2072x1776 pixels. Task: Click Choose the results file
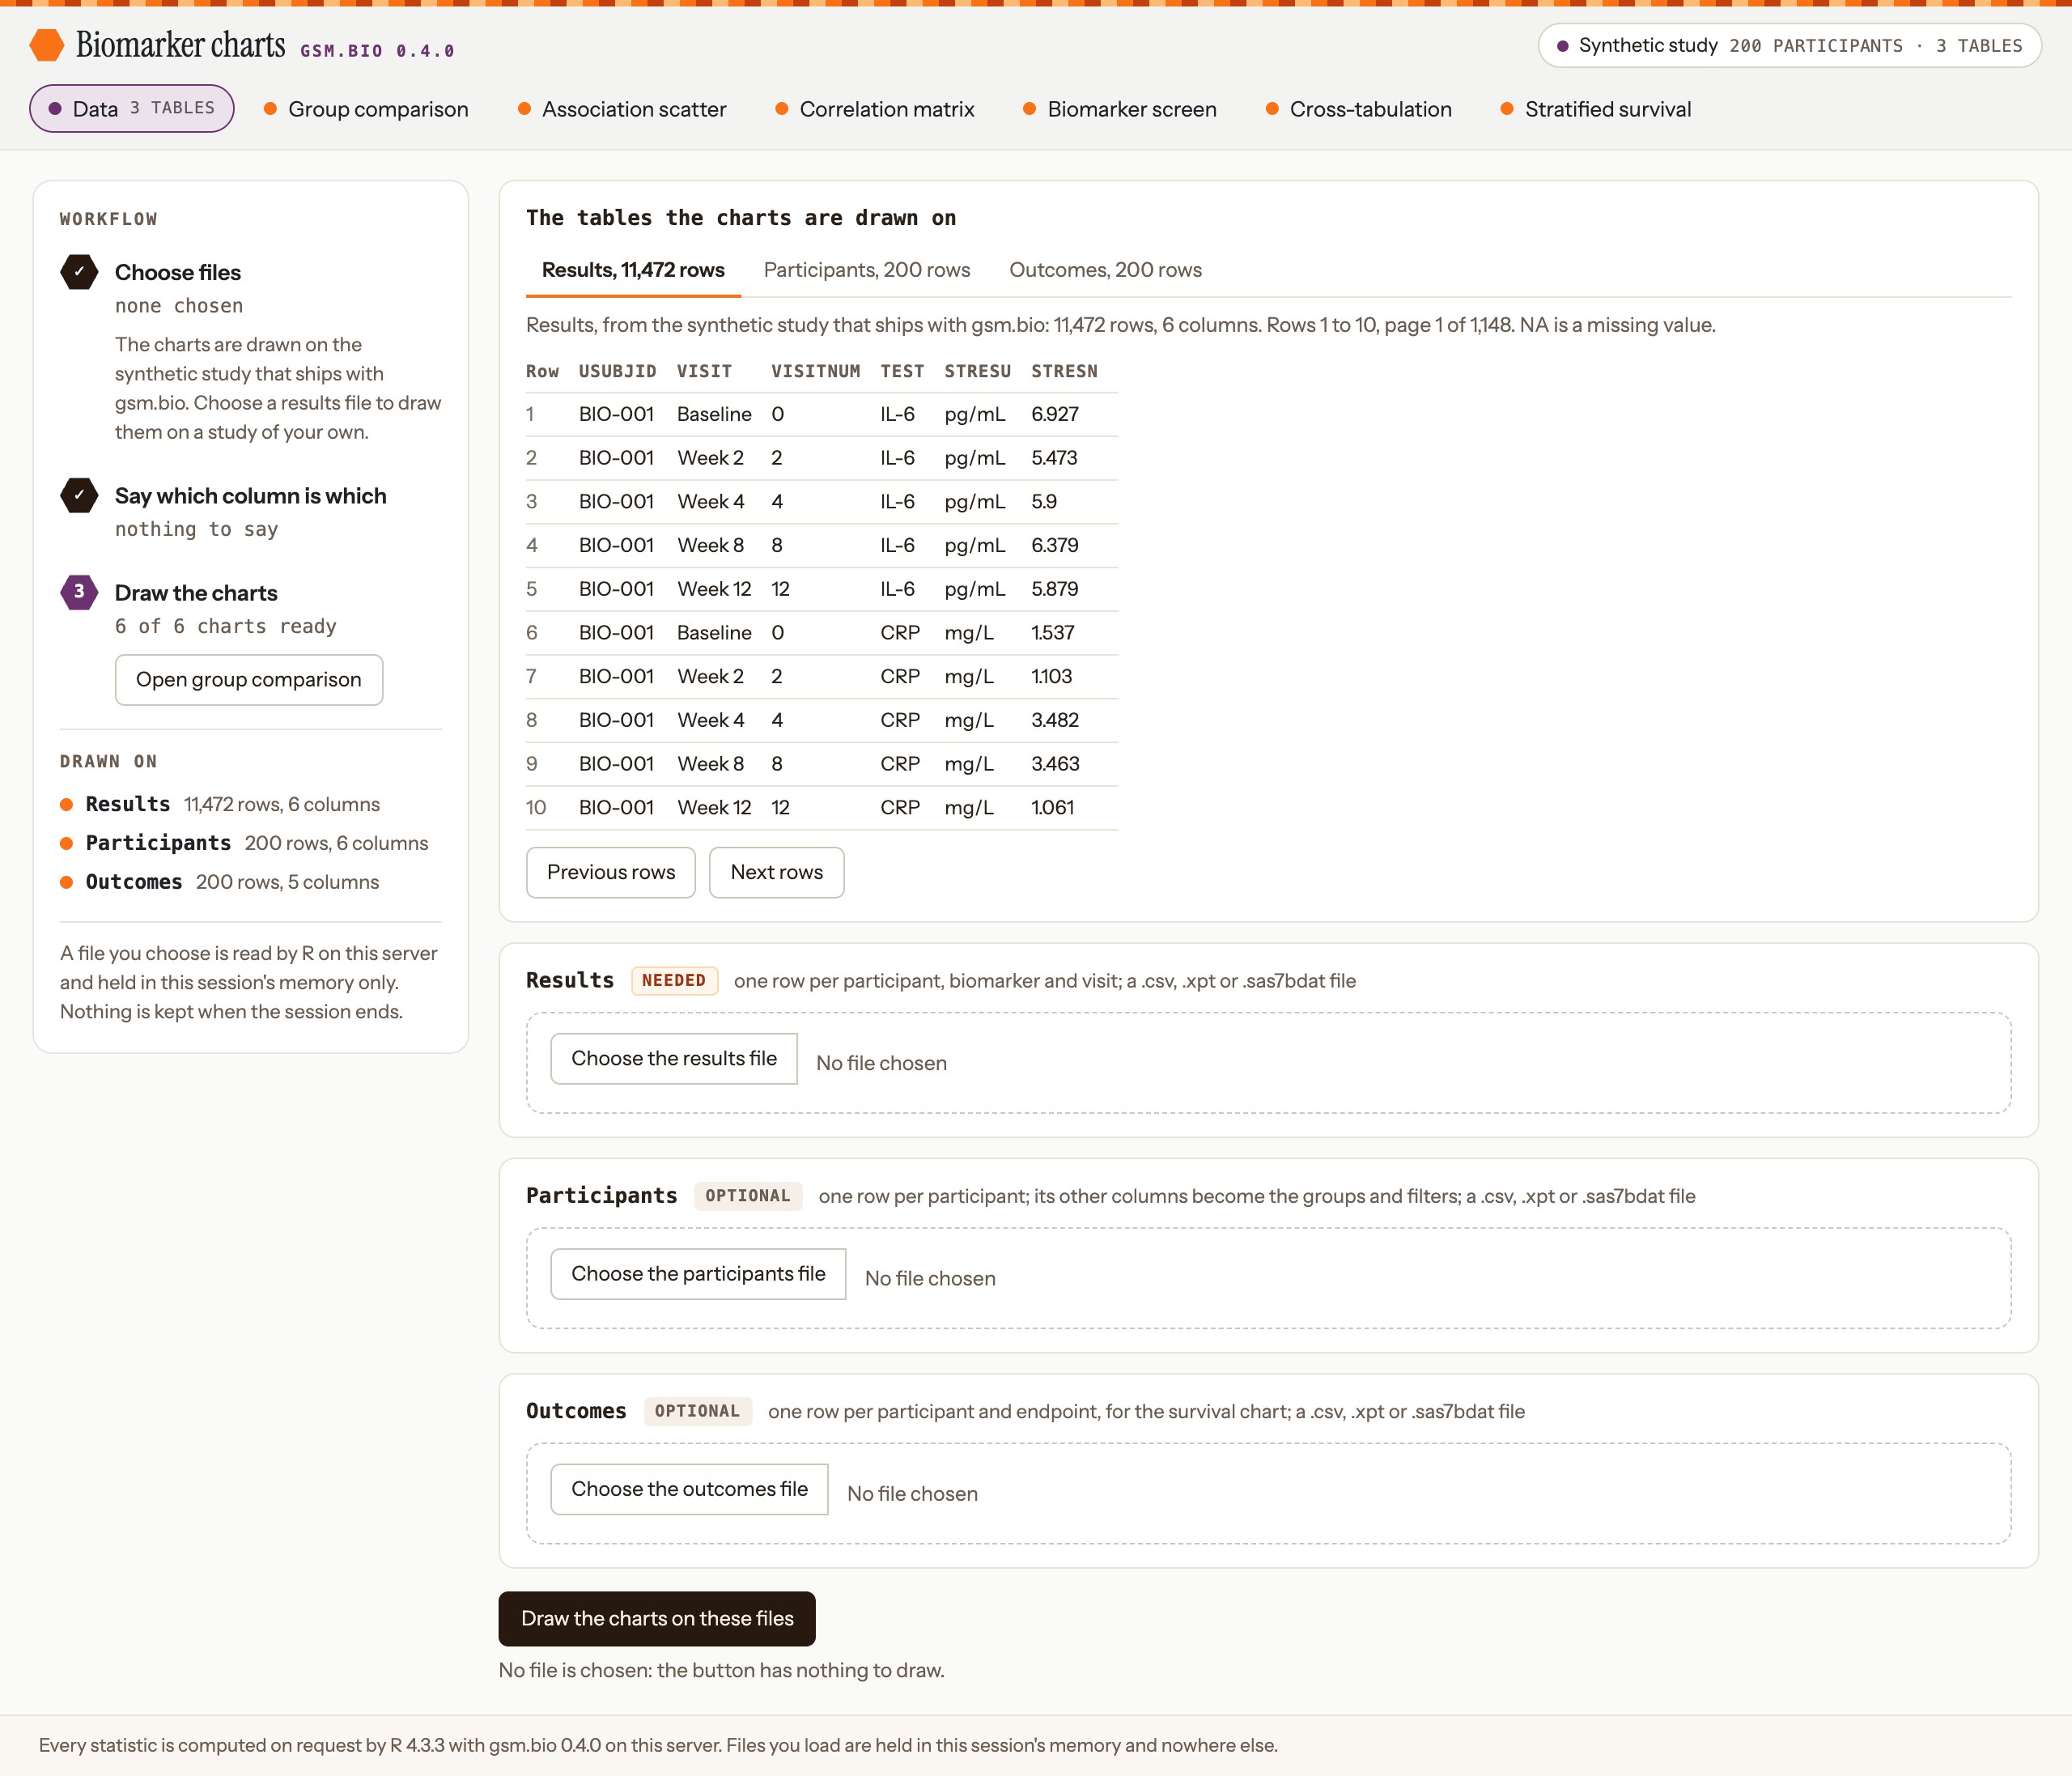point(674,1058)
